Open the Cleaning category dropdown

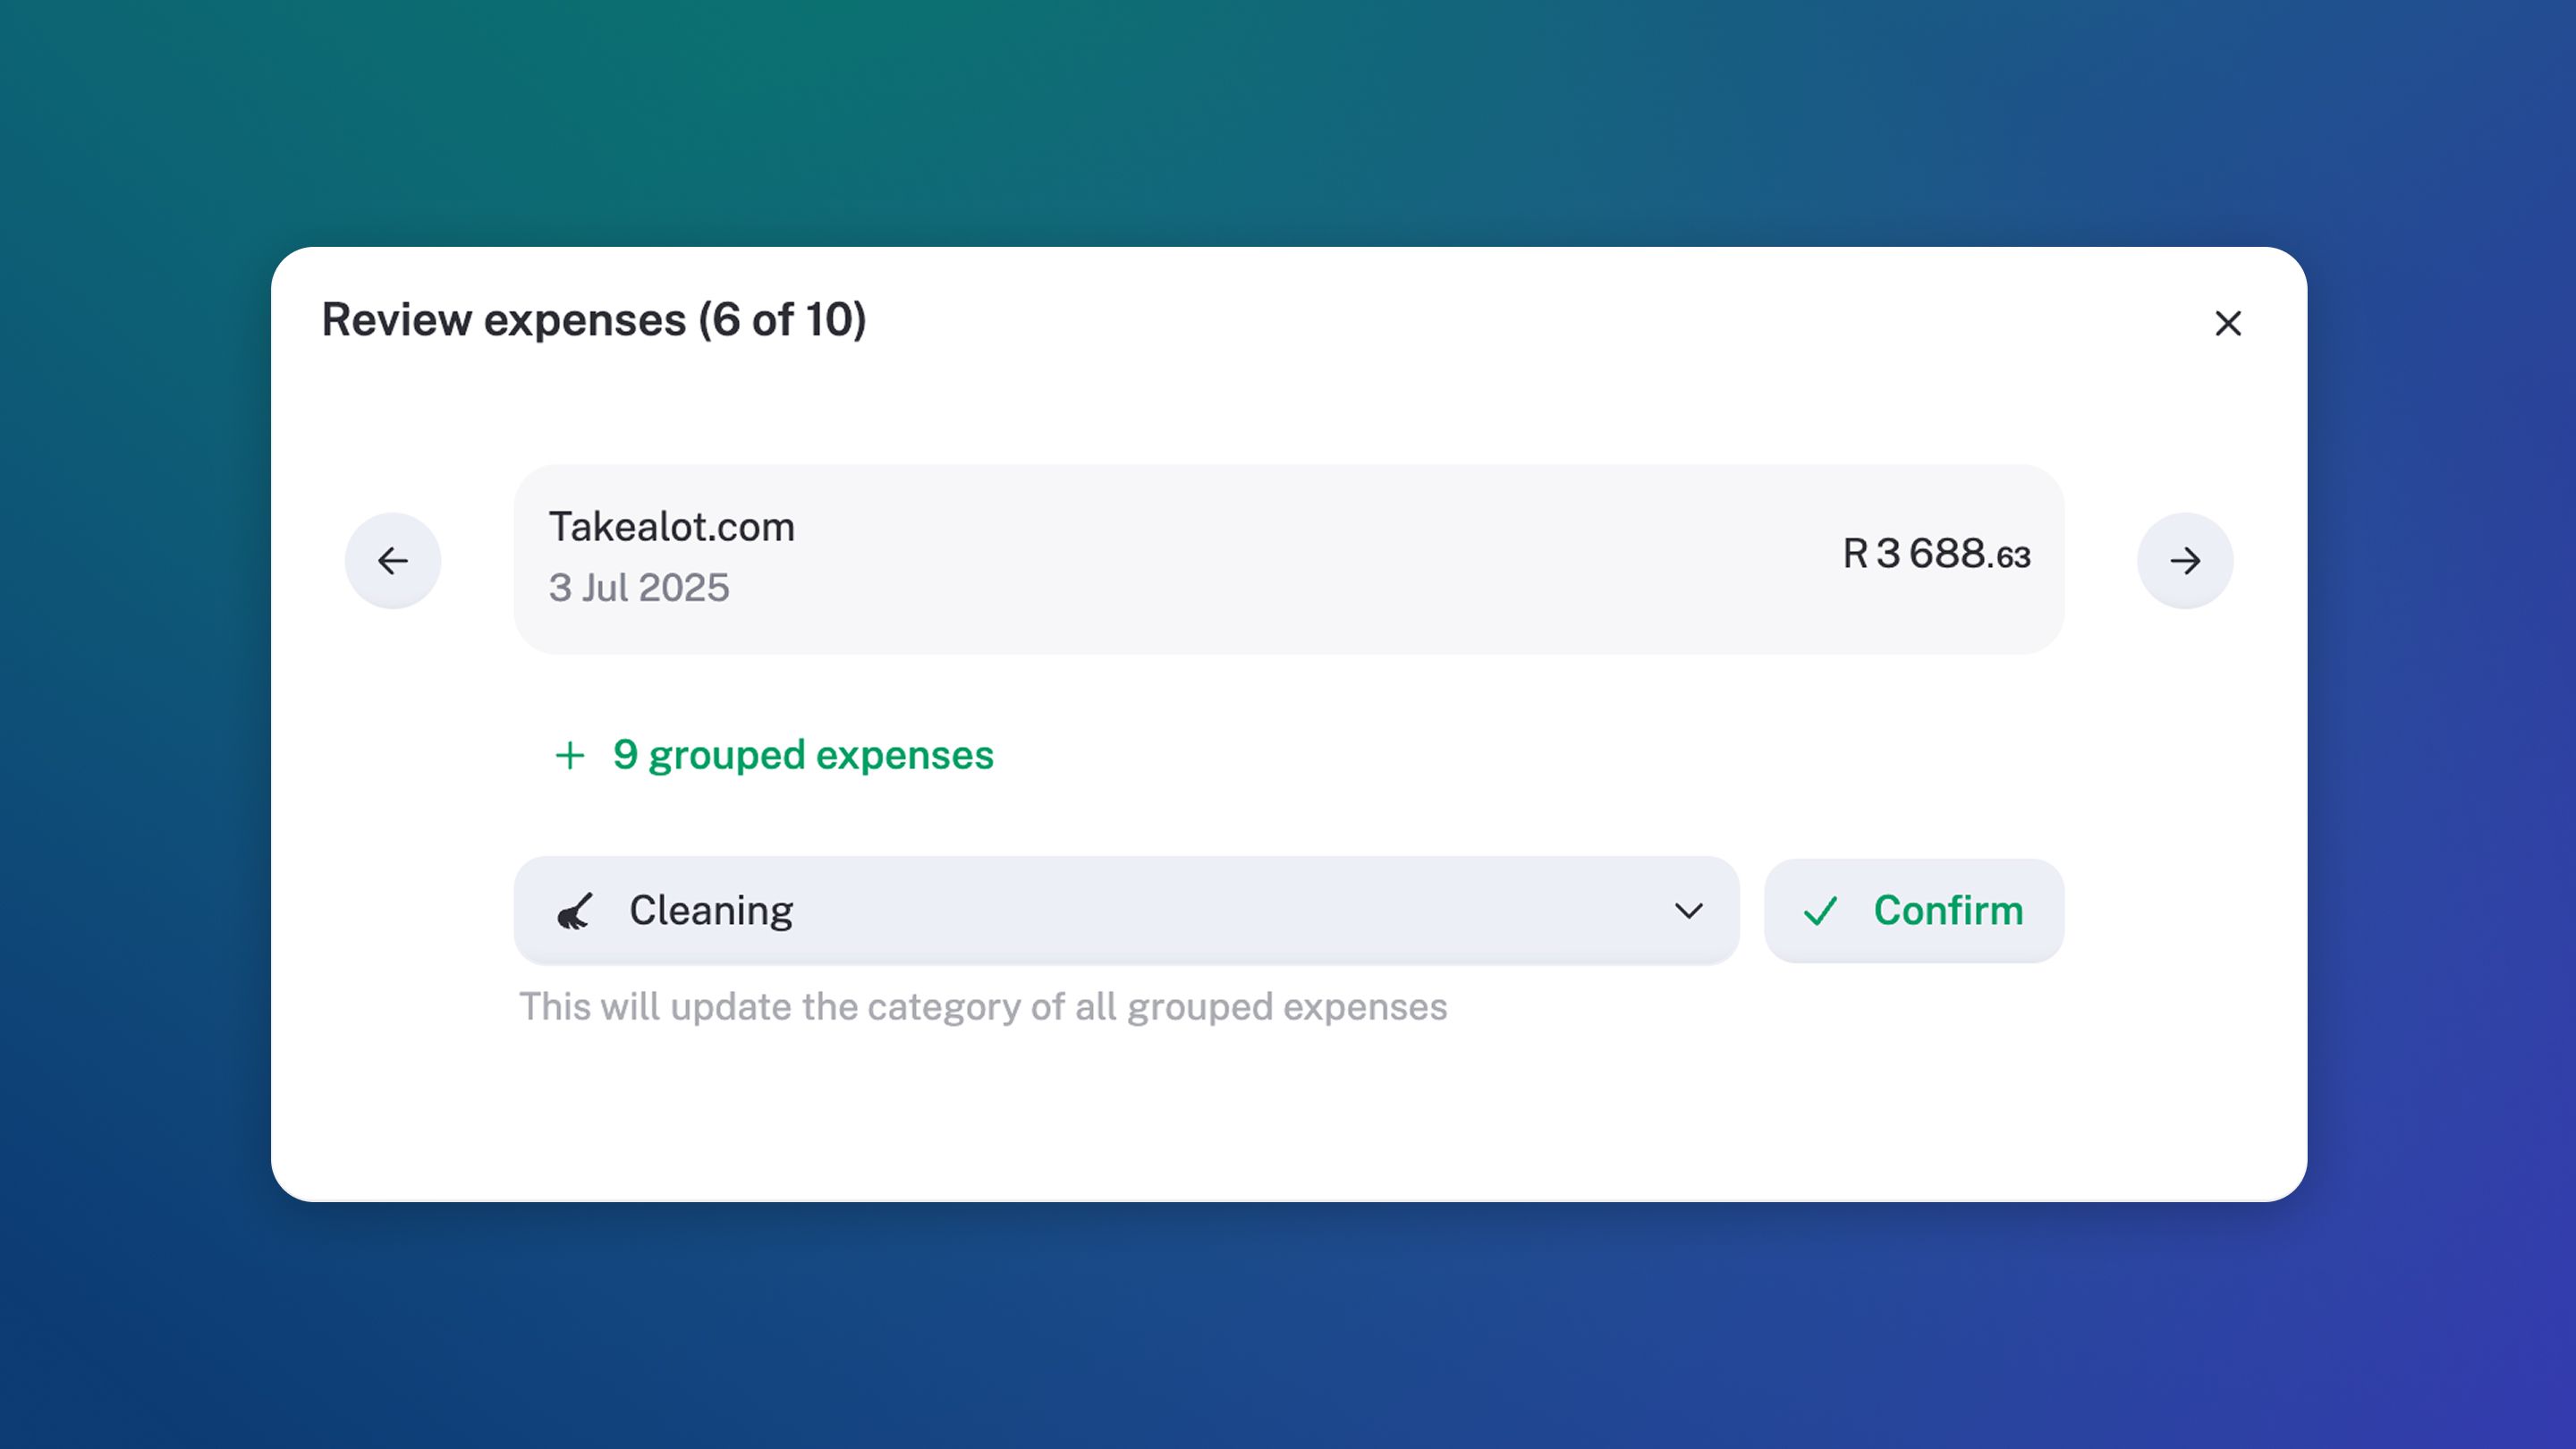click(1127, 910)
